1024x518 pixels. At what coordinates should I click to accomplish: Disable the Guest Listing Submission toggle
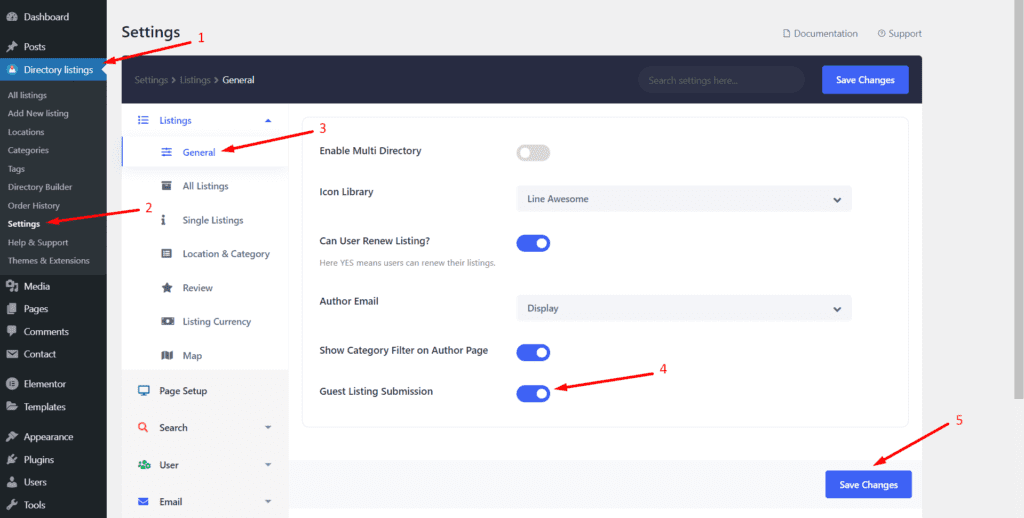(533, 394)
